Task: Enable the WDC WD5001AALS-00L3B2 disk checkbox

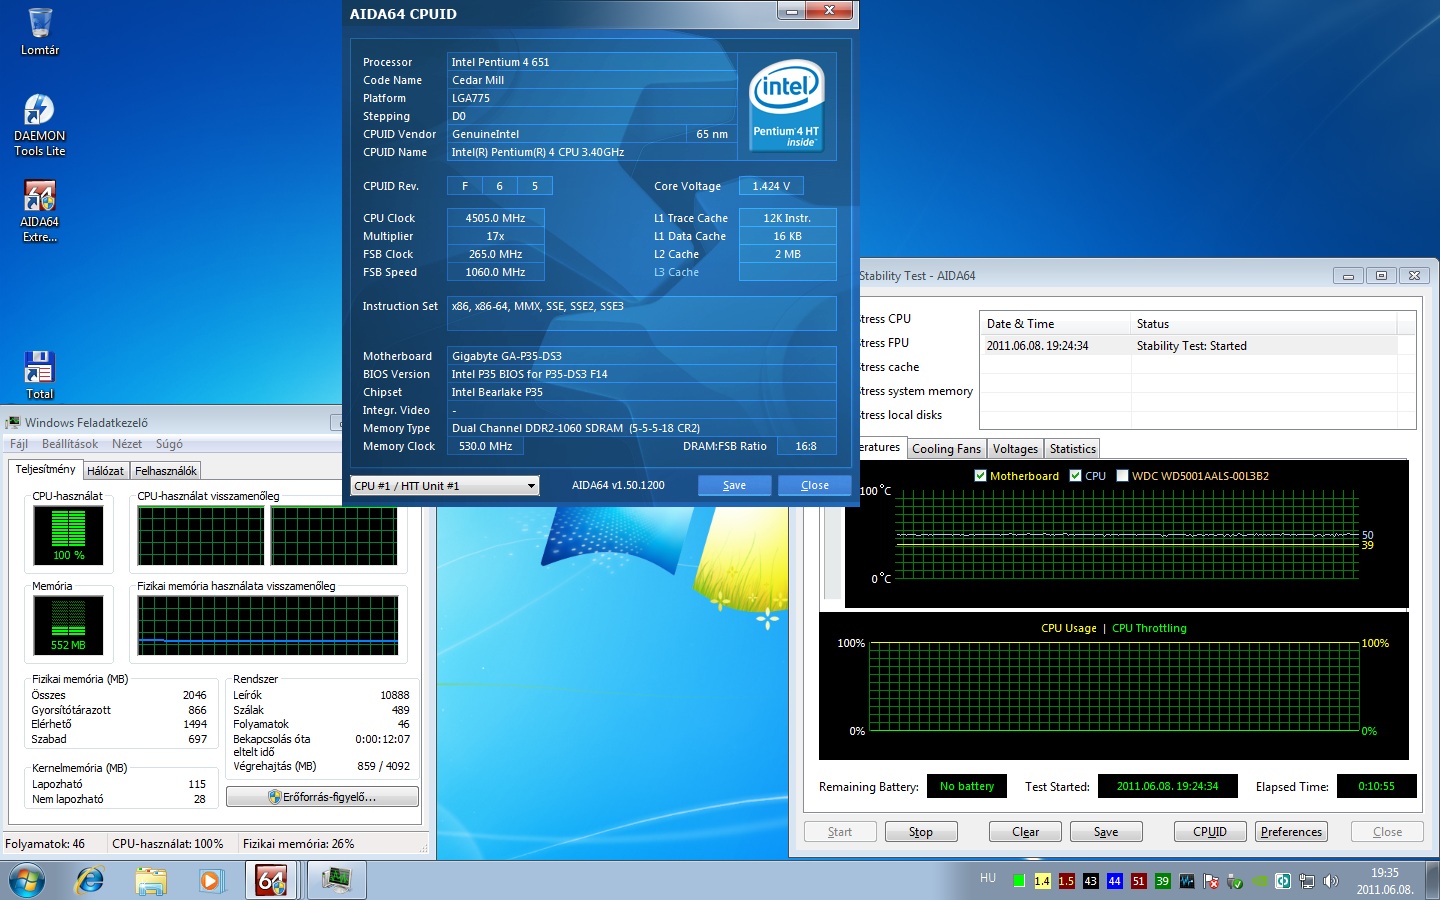Action: click(1123, 476)
